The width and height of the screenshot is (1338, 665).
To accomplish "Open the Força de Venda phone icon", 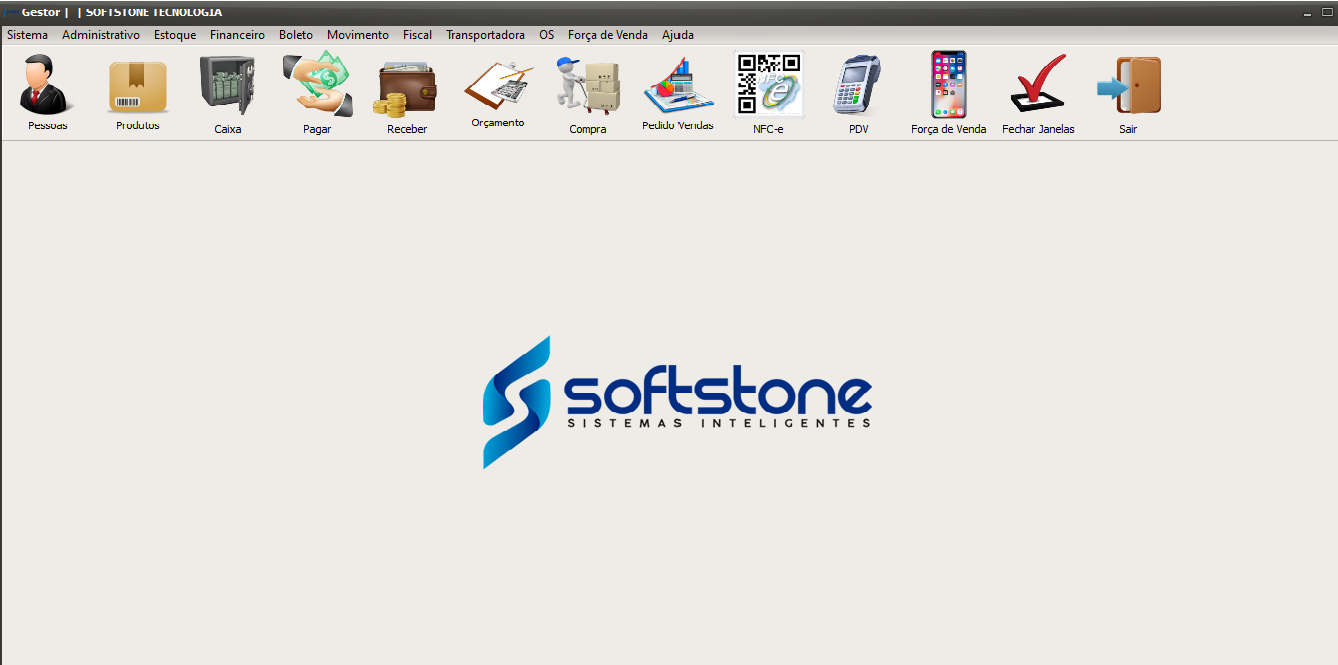I will tap(948, 86).
